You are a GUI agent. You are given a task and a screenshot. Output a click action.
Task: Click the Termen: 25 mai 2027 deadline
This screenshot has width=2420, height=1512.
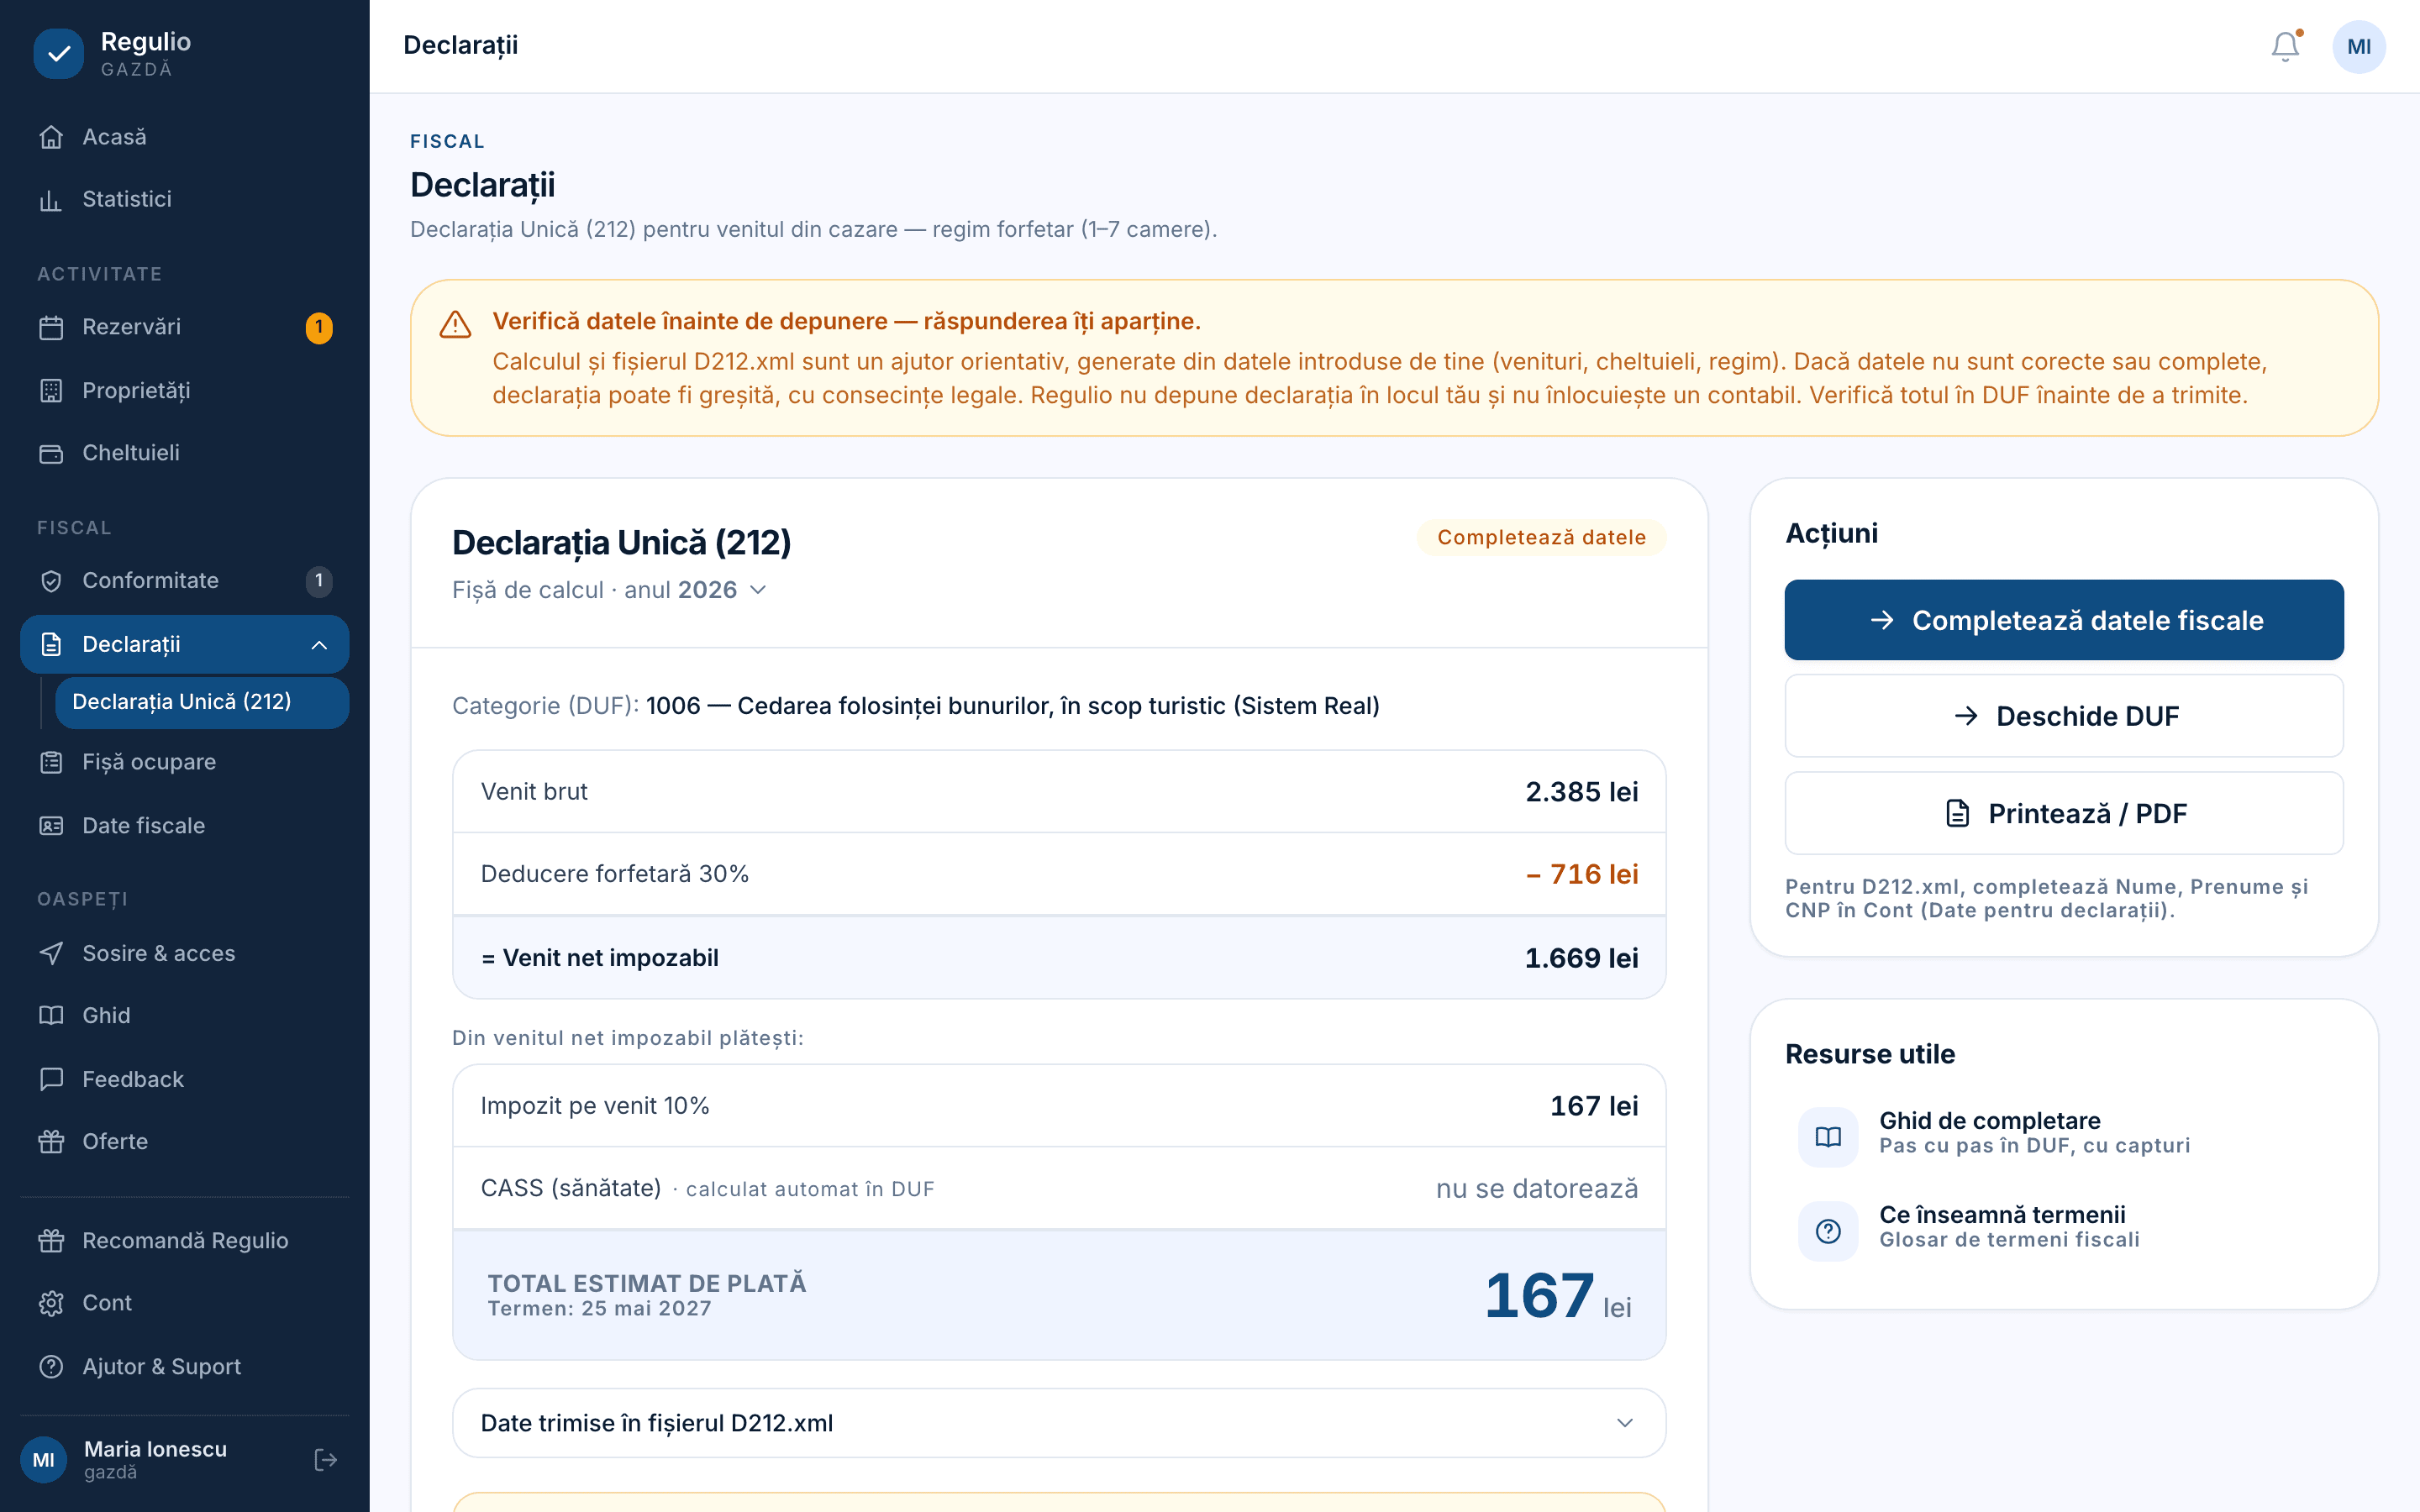coord(600,1309)
